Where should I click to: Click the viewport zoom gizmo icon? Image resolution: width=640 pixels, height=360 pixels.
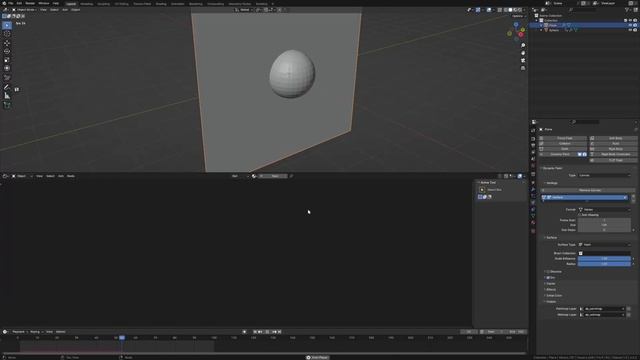(x=523, y=45)
